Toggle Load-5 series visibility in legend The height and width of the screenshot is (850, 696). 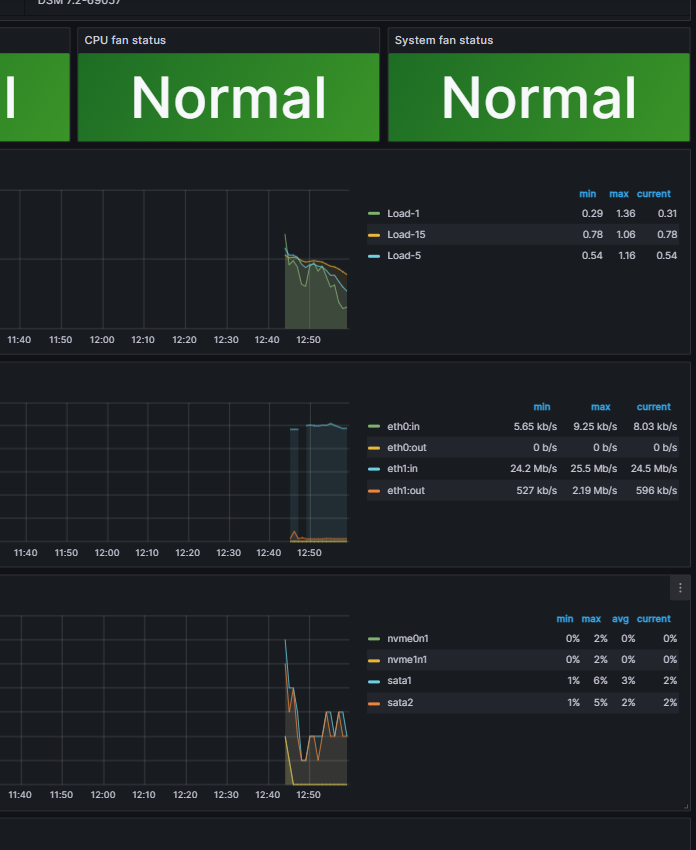point(404,256)
